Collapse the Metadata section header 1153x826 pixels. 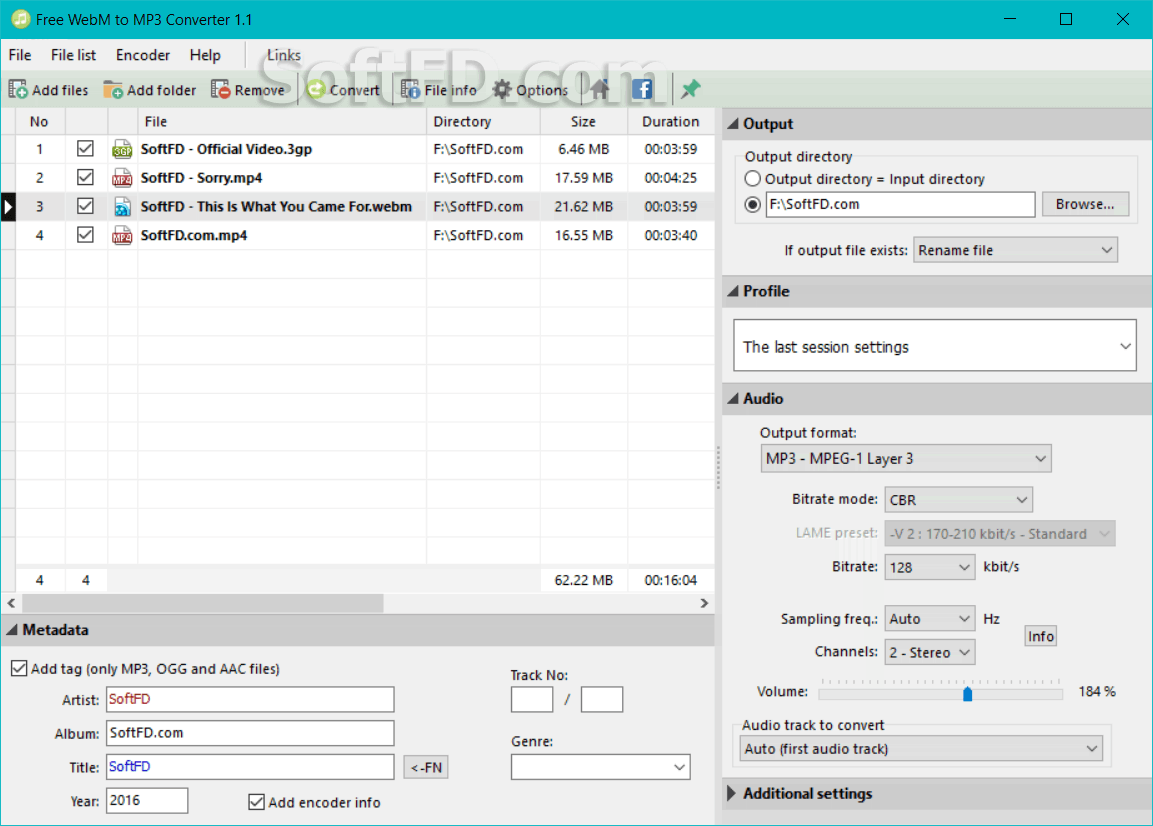pyautogui.click(x=357, y=630)
